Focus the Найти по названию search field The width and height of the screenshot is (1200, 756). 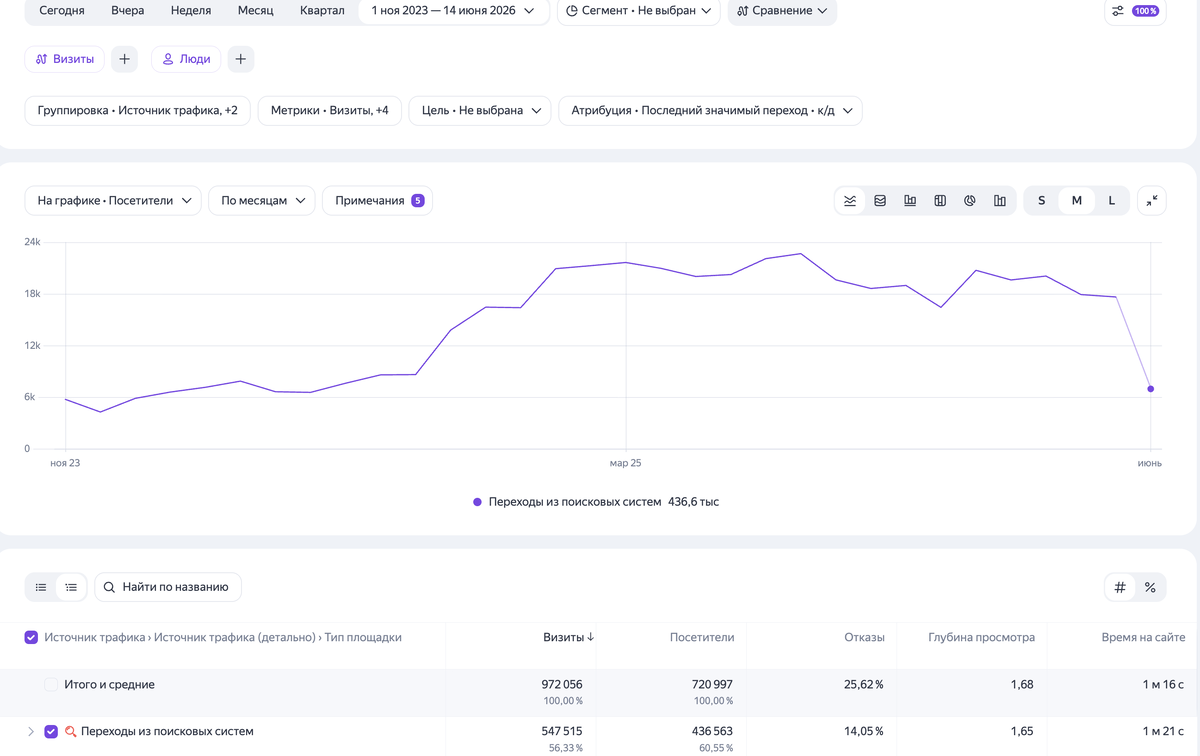point(168,587)
